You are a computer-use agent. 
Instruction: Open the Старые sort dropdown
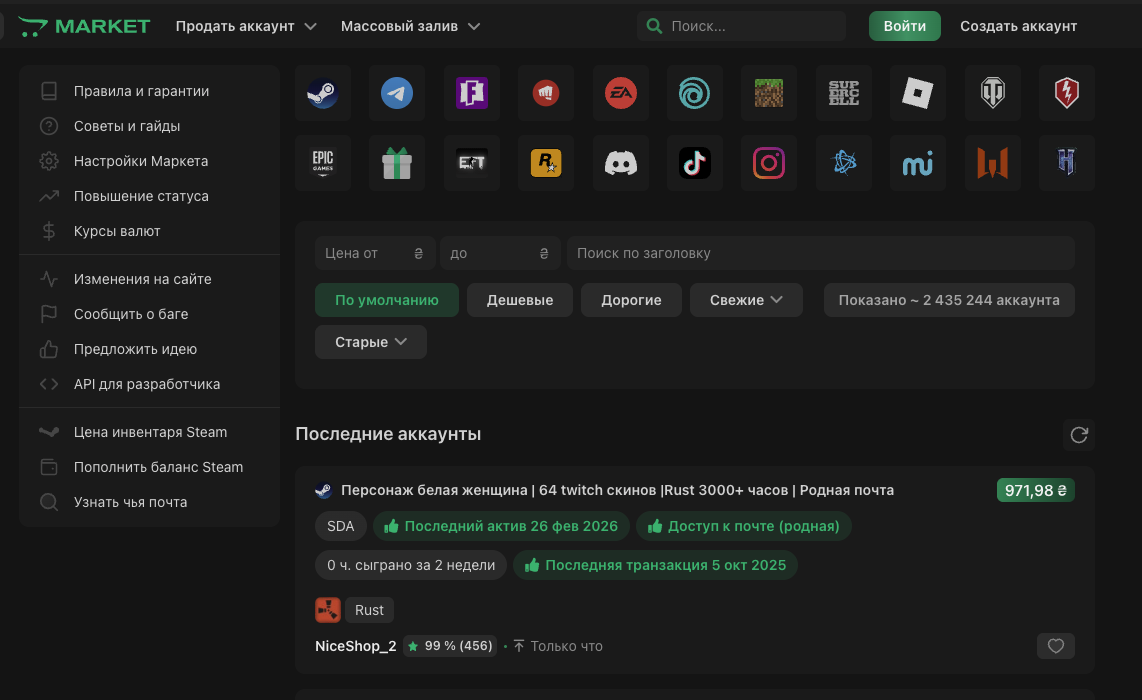click(x=371, y=342)
